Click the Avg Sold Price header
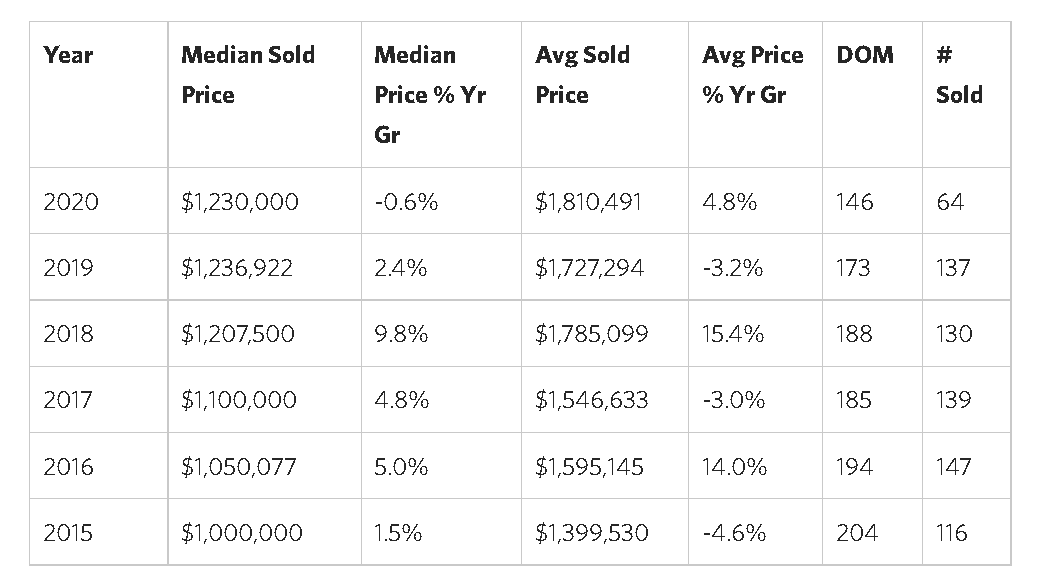Image resolution: width=1037 pixels, height=587 pixels. tap(582, 75)
